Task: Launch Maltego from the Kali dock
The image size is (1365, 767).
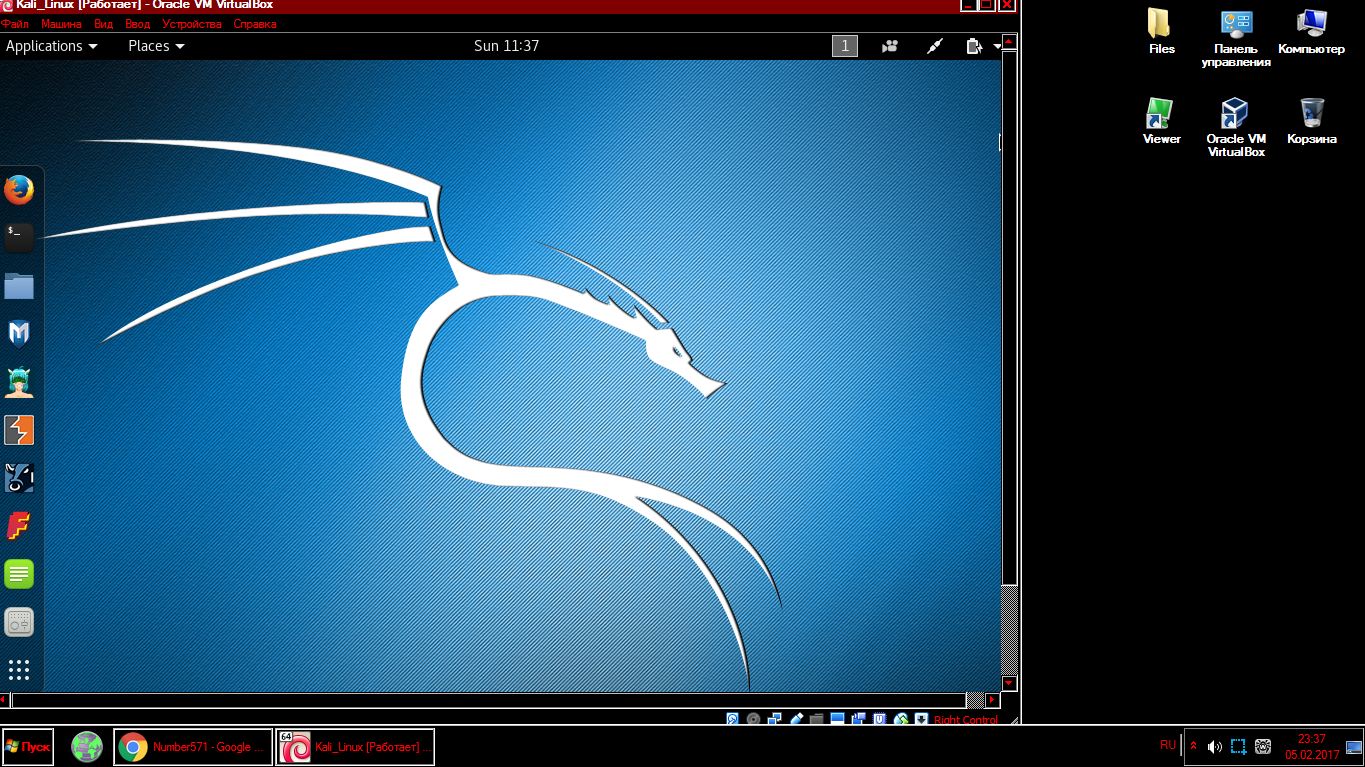Action: pos(19,478)
